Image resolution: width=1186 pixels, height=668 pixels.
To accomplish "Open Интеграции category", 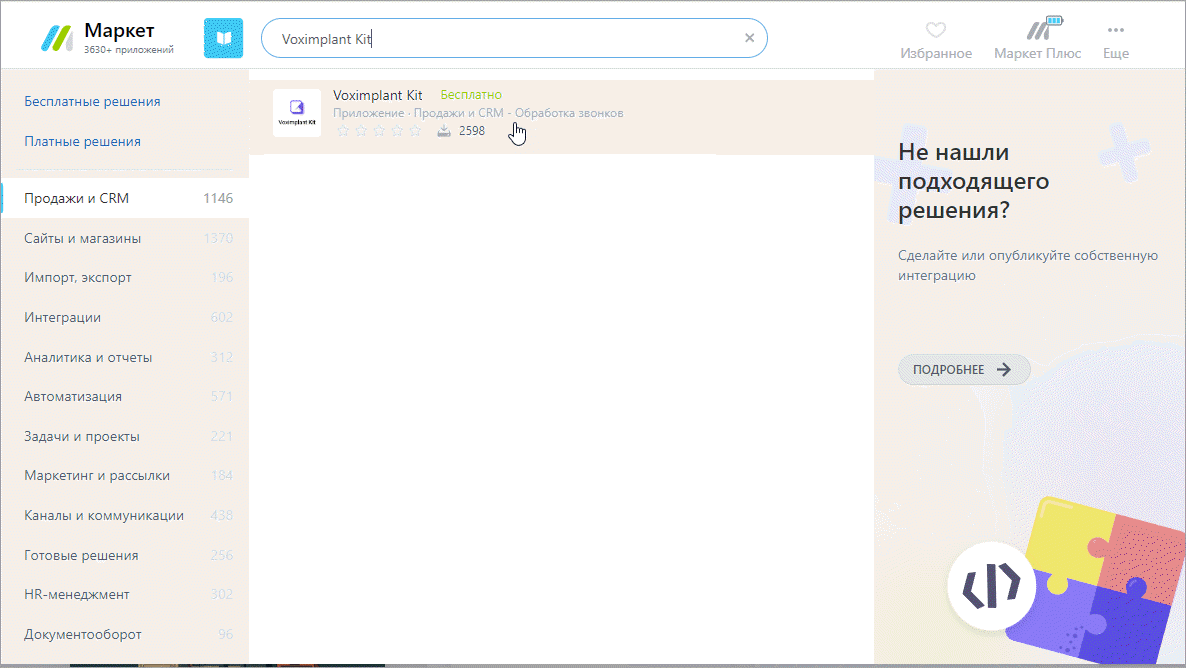I will coord(126,317).
